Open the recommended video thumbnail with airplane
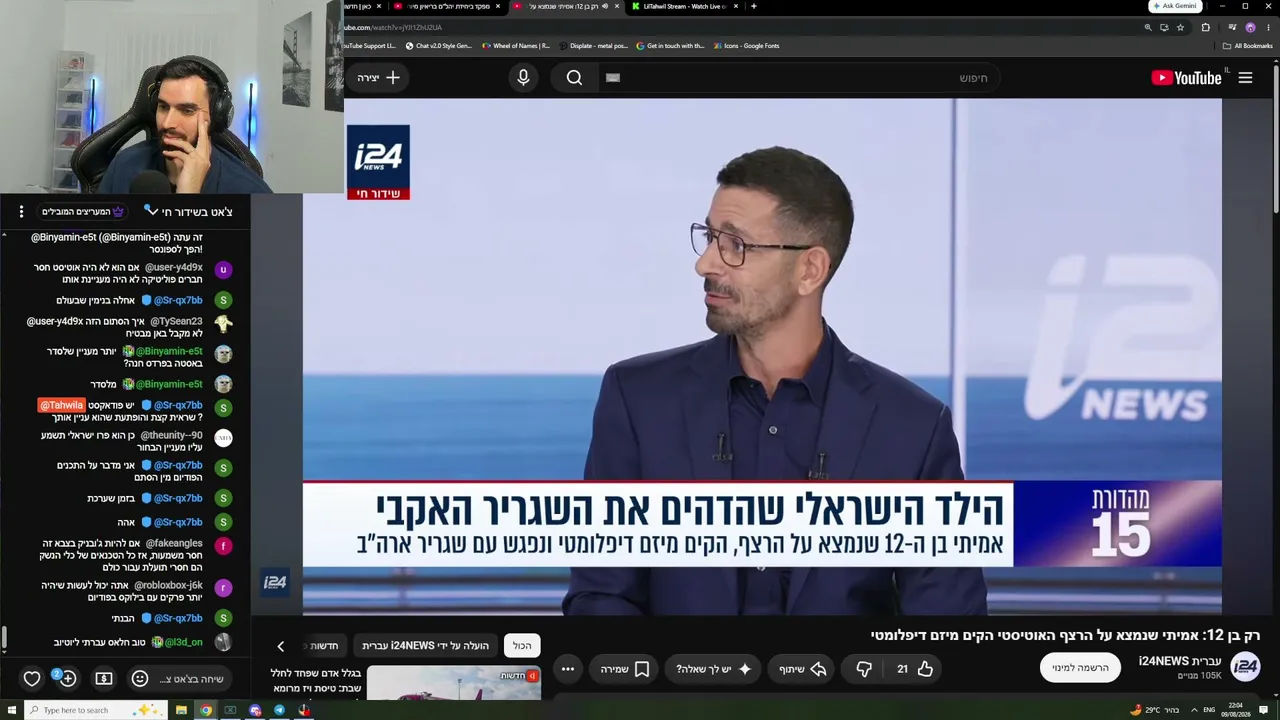 pyautogui.click(x=454, y=683)
